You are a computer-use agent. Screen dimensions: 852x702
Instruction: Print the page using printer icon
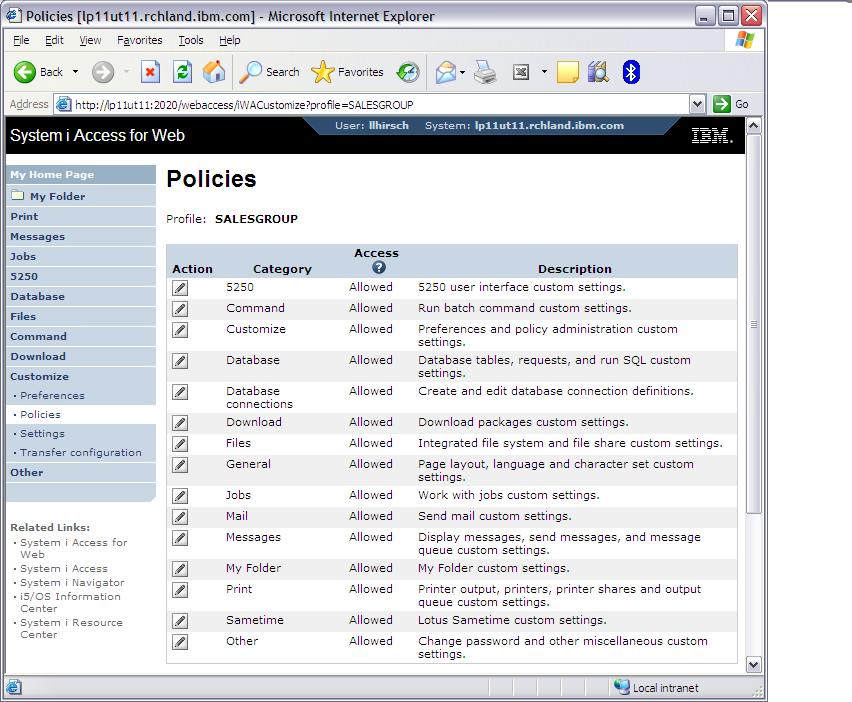coord(485,72)
